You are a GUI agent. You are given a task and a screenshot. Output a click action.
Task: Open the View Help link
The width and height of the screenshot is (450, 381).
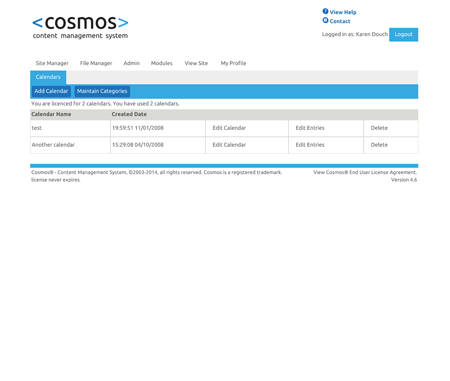point(343,12)
